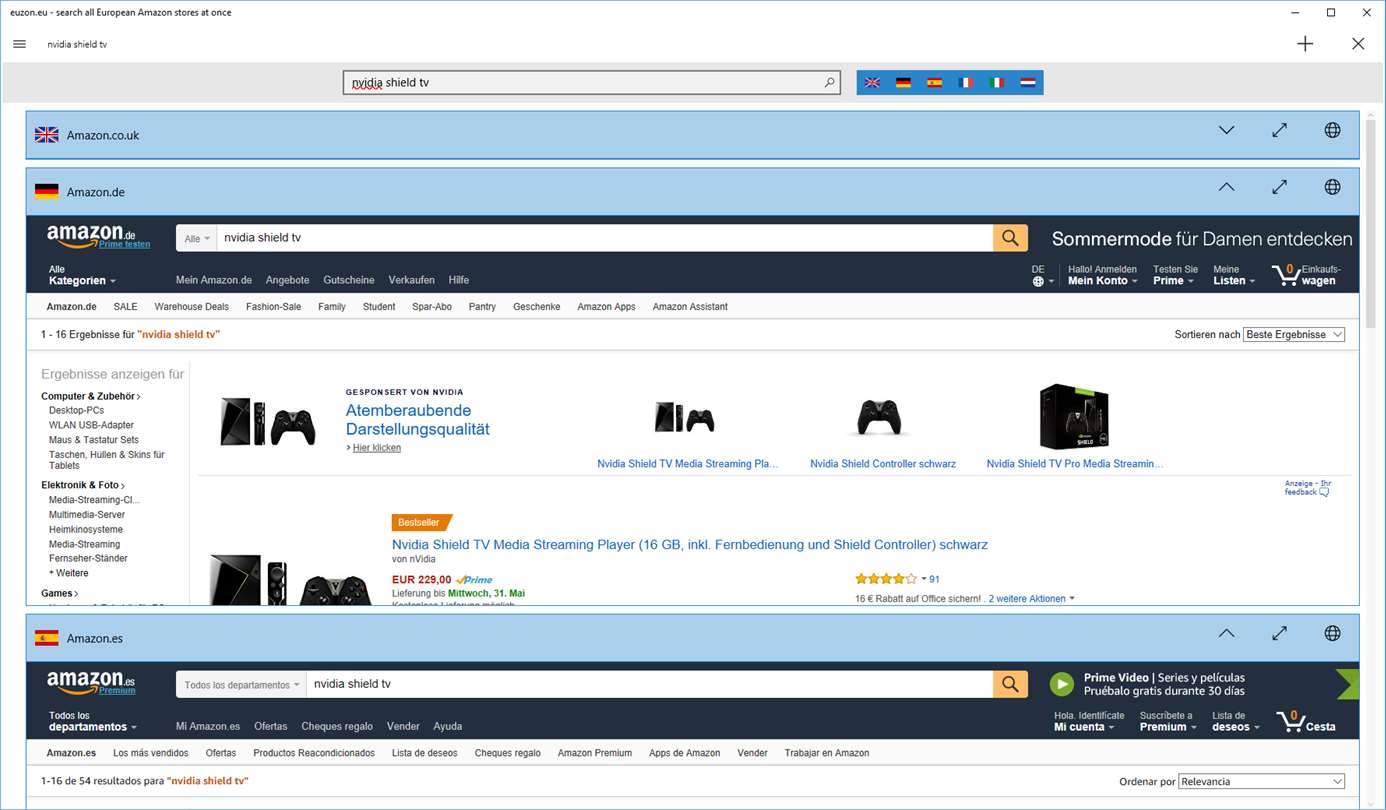Click the Prime Video play icon
Screen dimensions: 1386x810
pos(1062,684)
